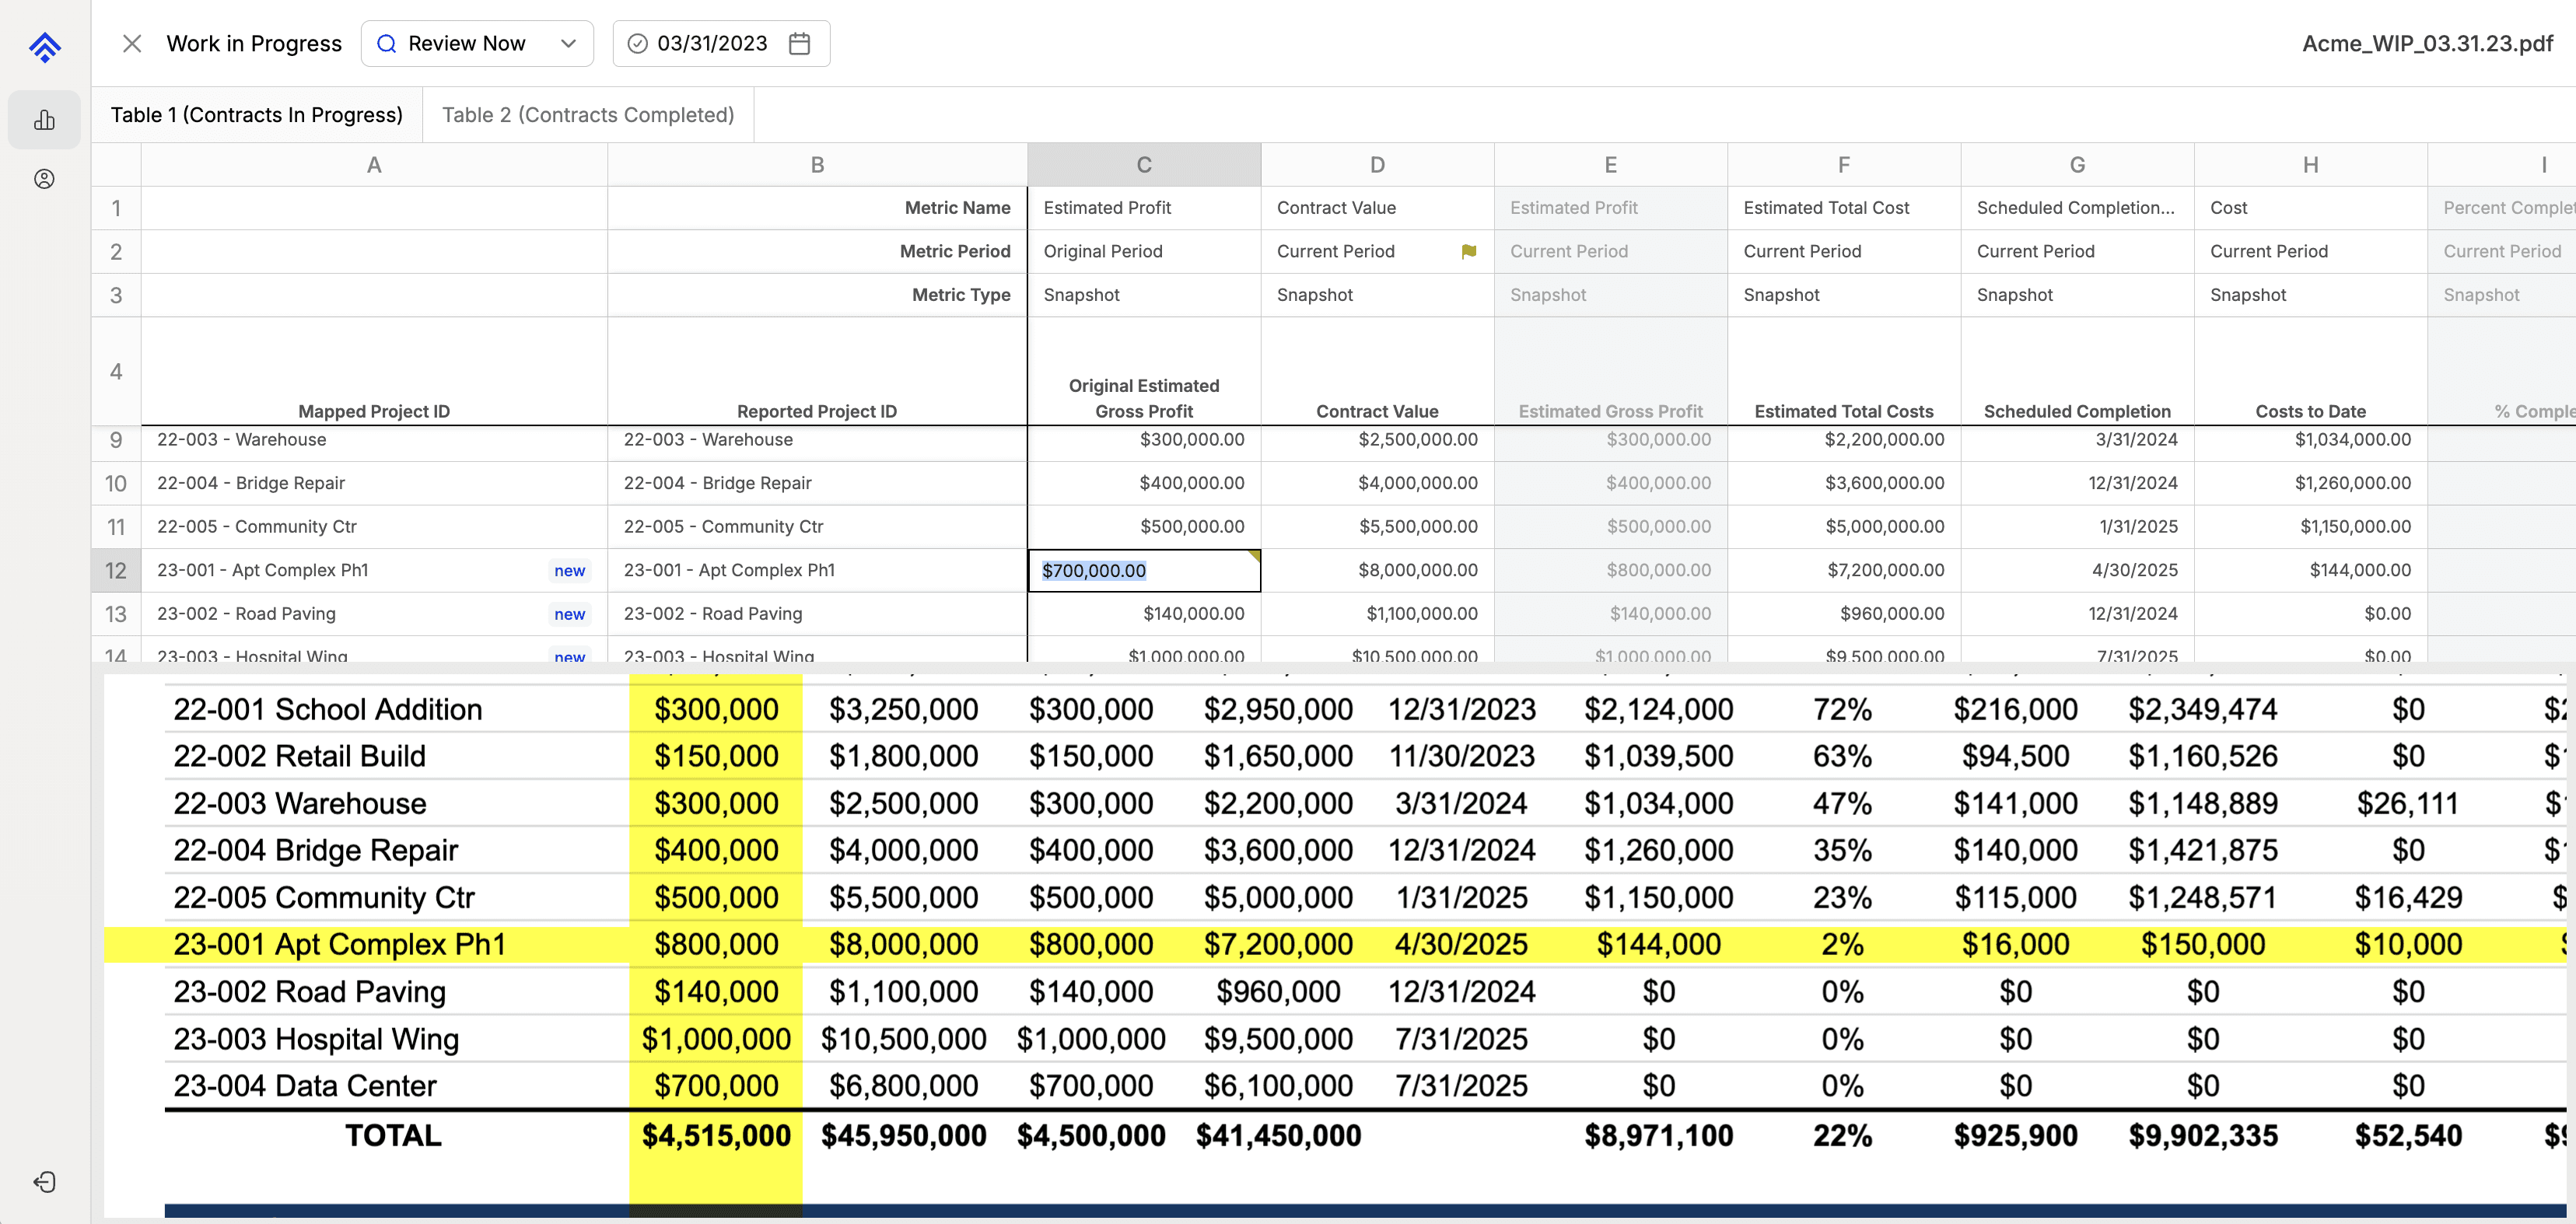Click PDF total $45,950,000
The width and height of the screenshot is (2576, 1224).
pos(903,1136)
